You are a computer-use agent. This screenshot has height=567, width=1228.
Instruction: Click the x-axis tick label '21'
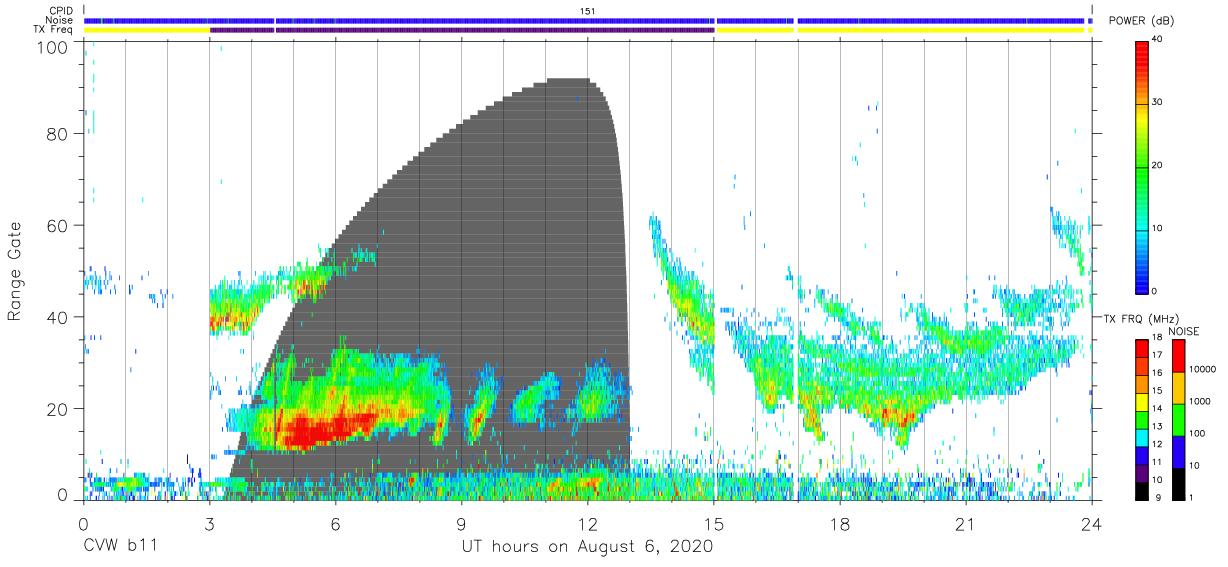(965, 524)
